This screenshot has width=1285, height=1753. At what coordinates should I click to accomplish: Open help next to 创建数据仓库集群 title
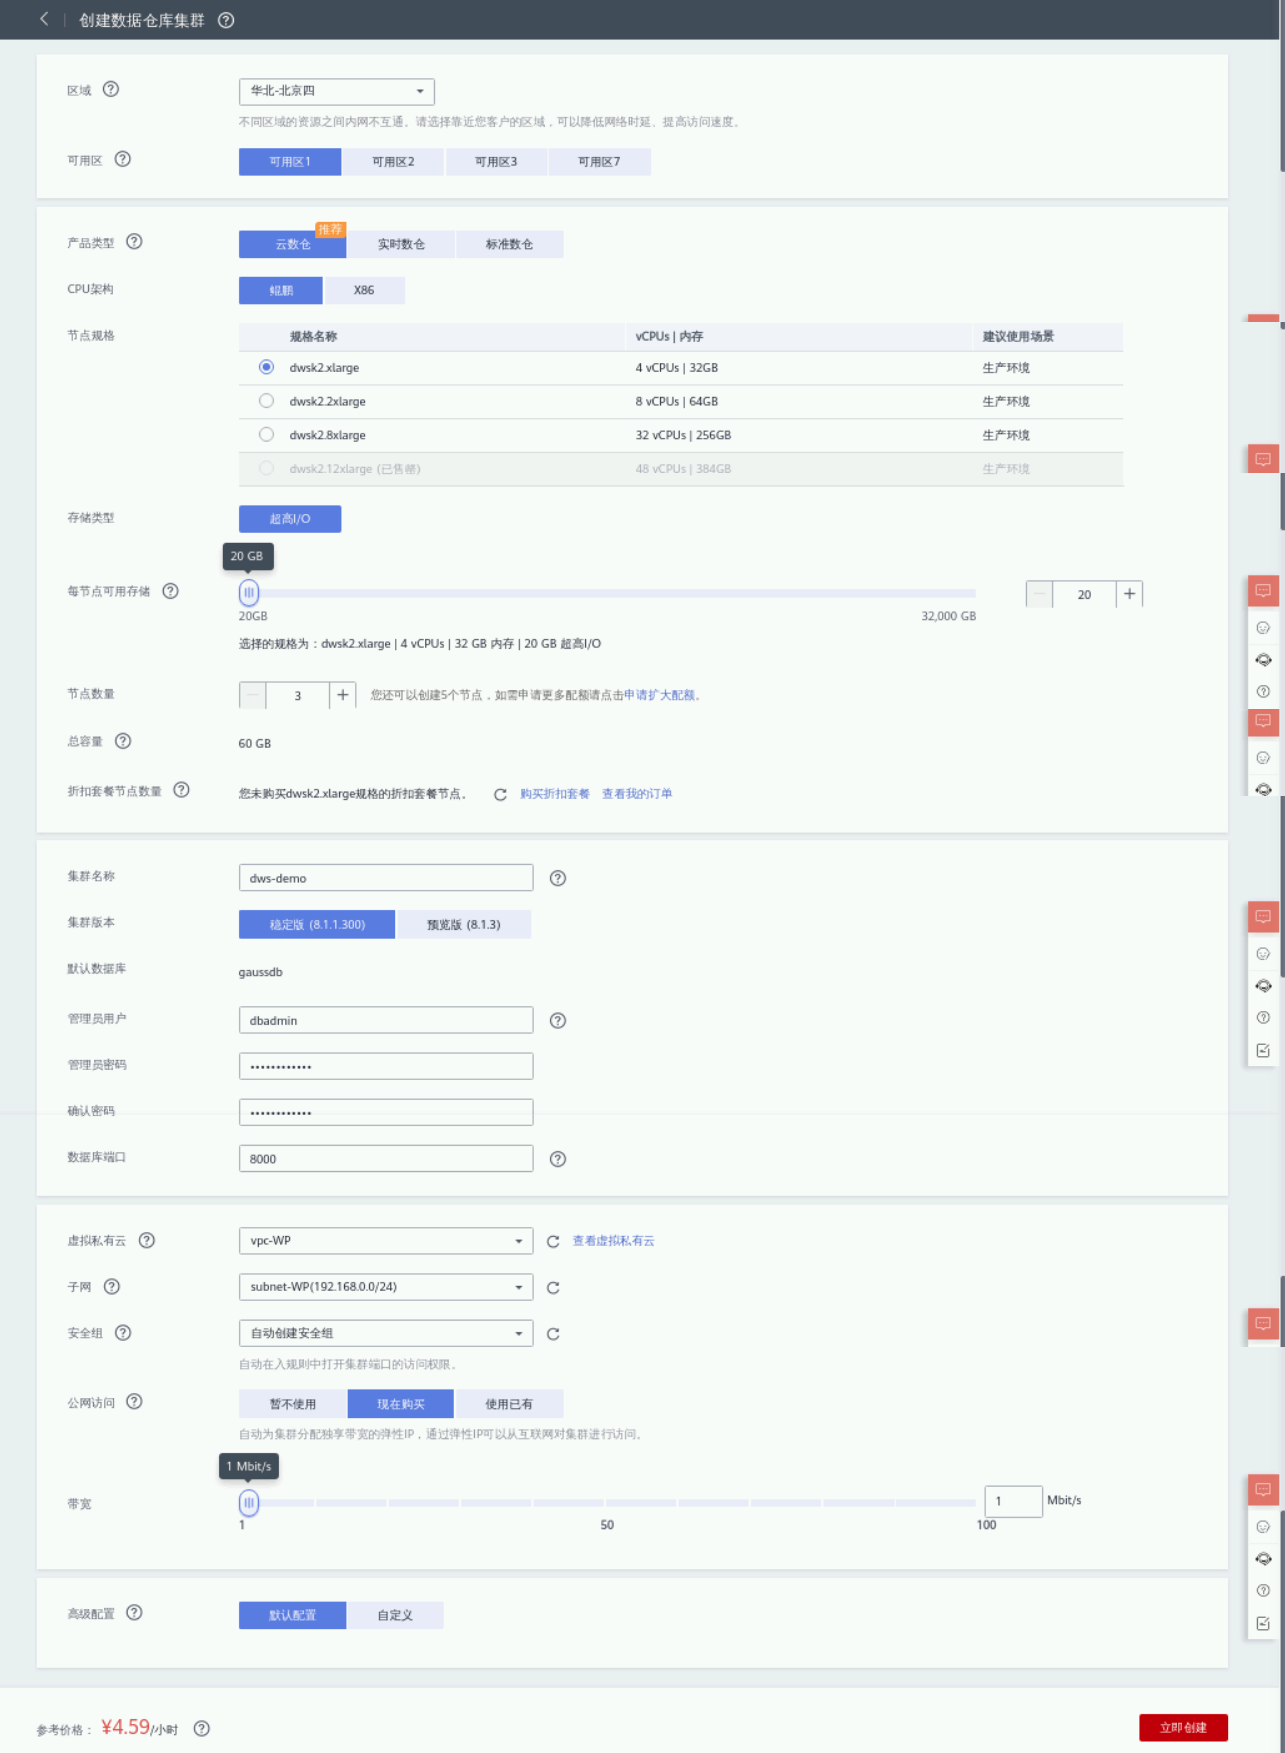(x=226, y=20)
